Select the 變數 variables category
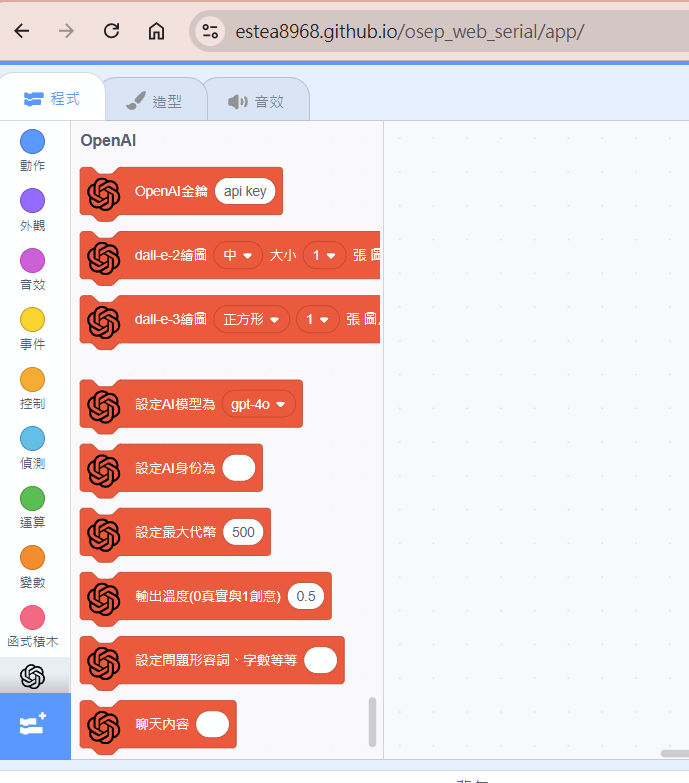The height and width of the screenshot is (783, 689). pyautogui.click(x=32, y=567)
